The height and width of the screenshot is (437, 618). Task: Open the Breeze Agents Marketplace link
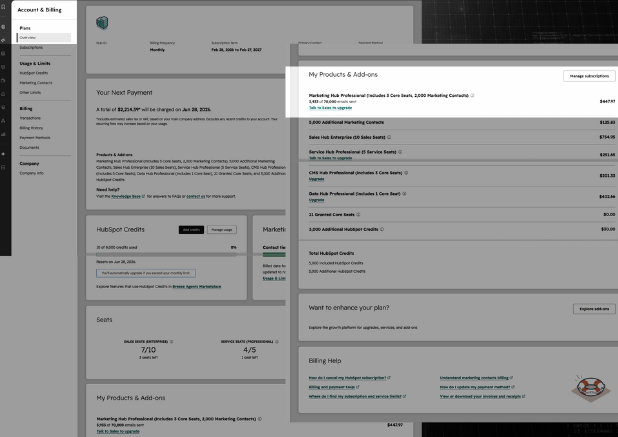pos(197,286)
